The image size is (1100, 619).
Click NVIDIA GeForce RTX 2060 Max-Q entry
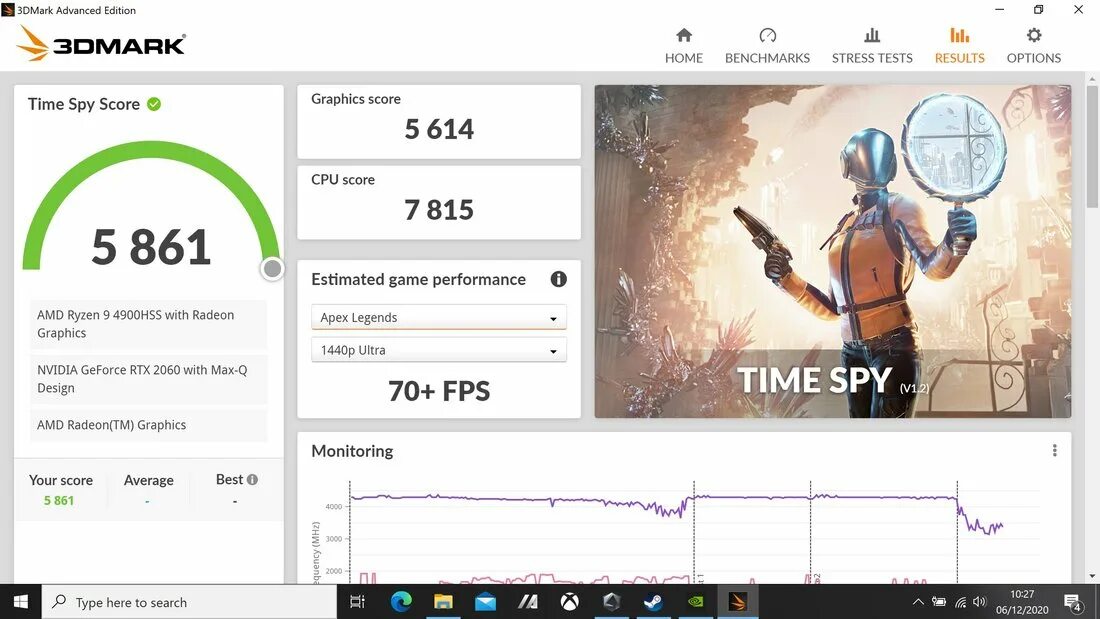148,379
